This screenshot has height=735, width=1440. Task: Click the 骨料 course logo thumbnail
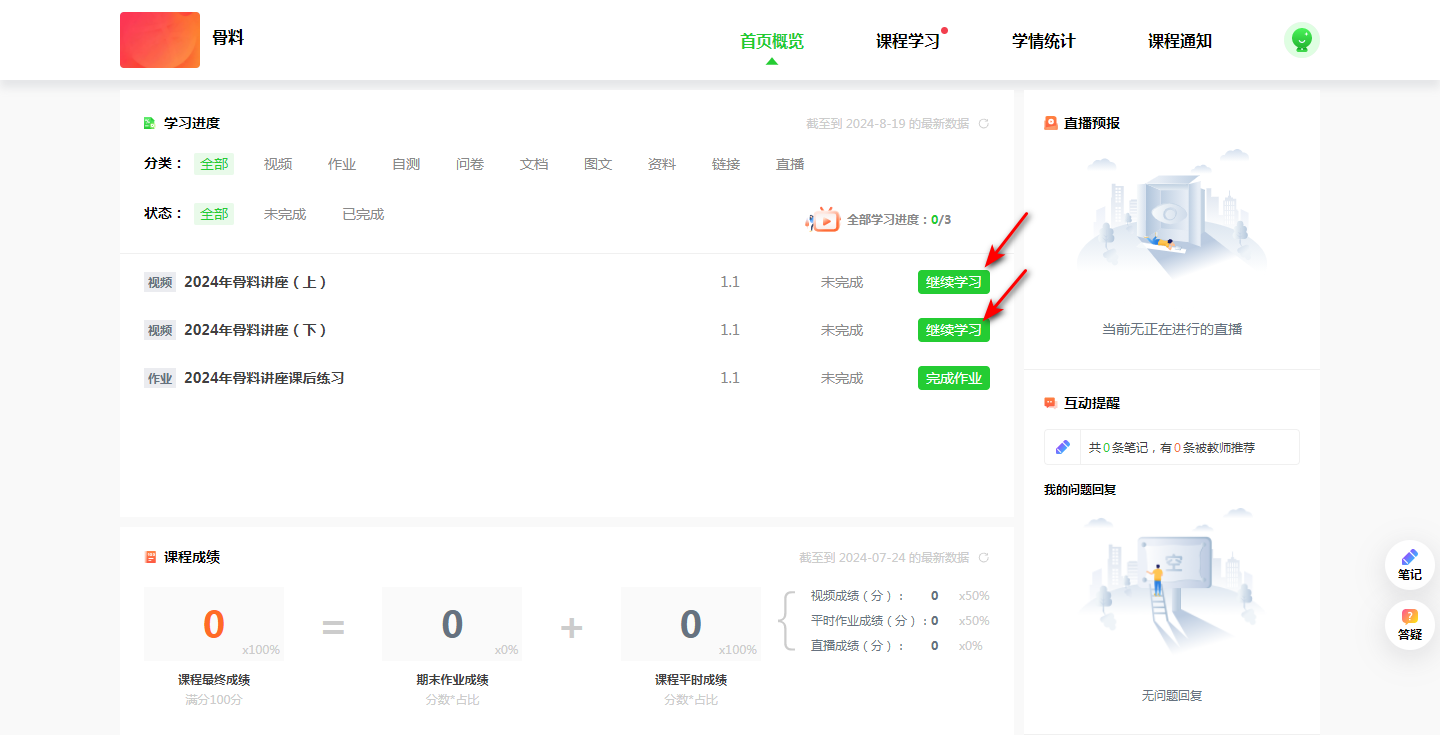pyautogui.click(x=160, y=40)
